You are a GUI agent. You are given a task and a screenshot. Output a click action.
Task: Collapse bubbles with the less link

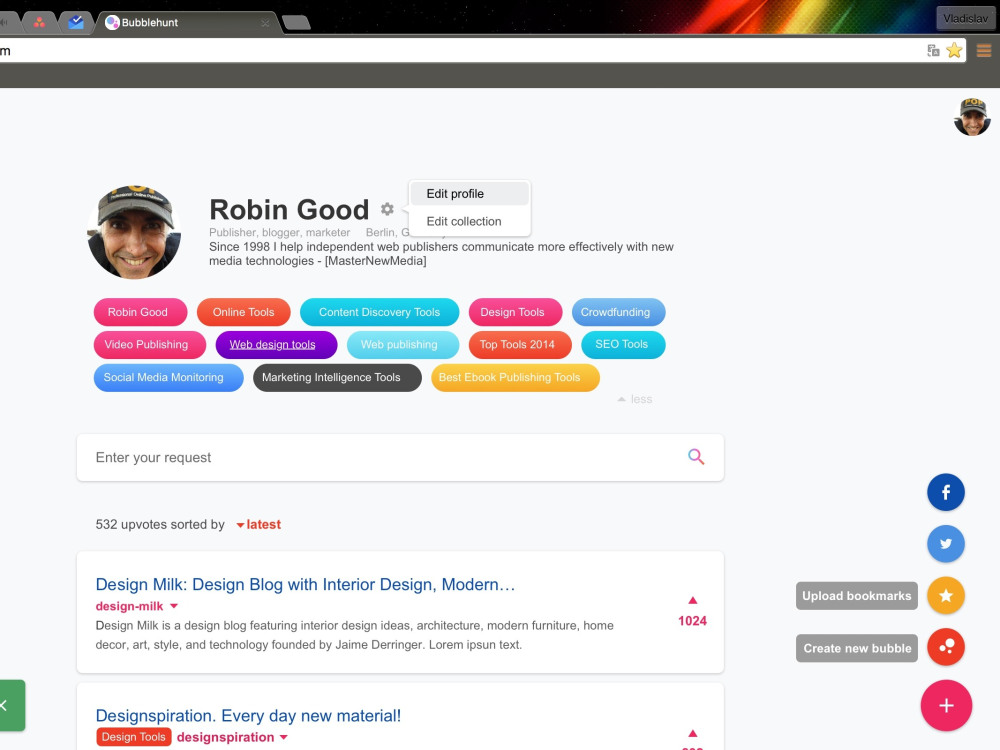click(x=635, y=399)
